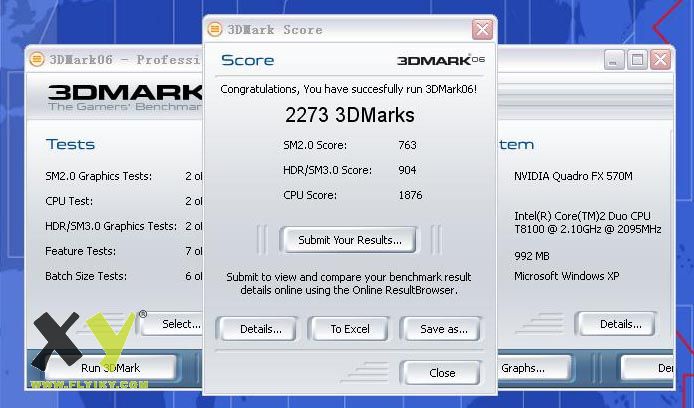Click the 3DMark06 main window title icon
The width and height of the screenshot is (694, 408).
[37, 59]
